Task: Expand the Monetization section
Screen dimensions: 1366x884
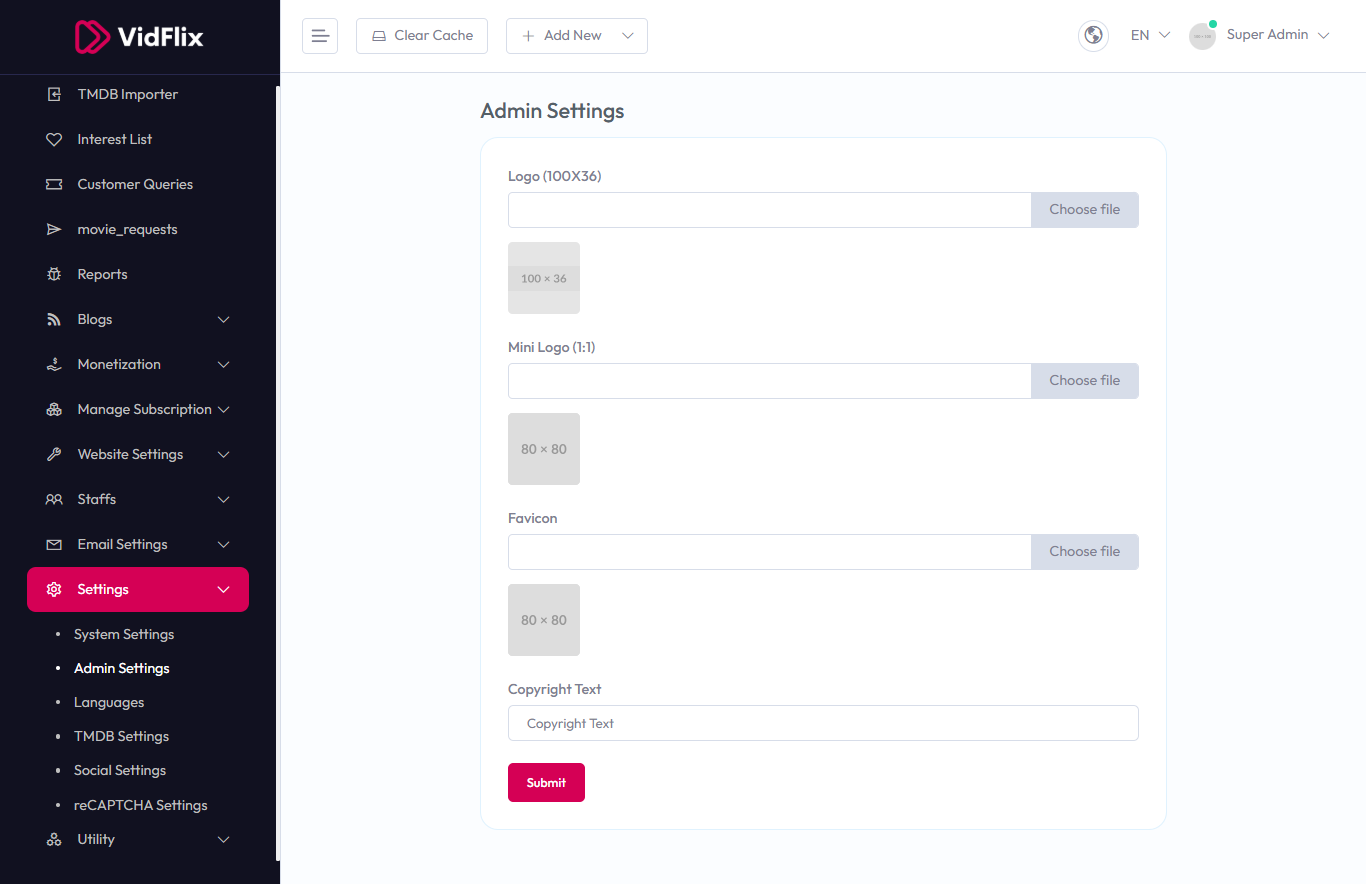Action: (x=120, y=364)
